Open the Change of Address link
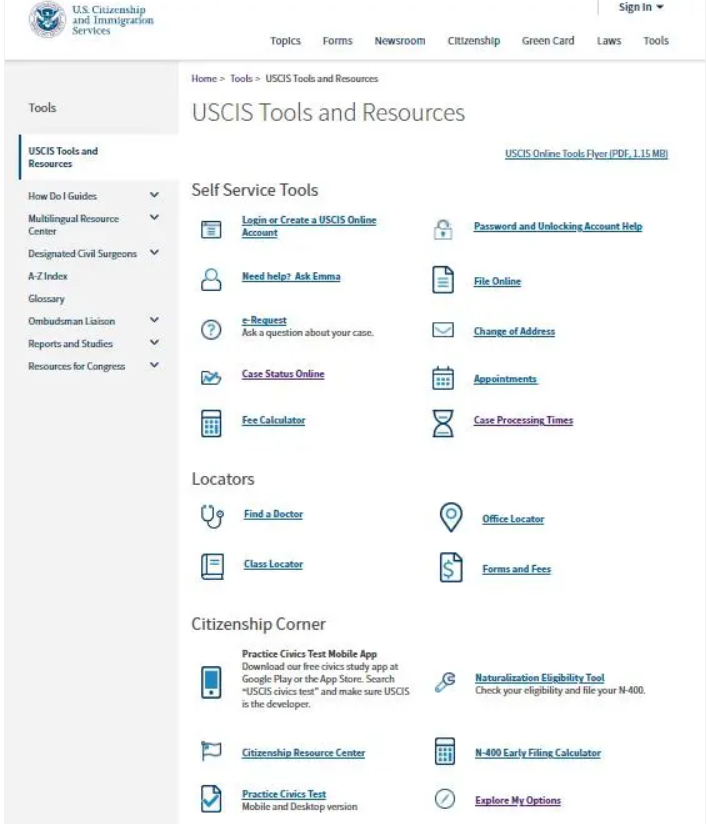 tap(514, 331)
